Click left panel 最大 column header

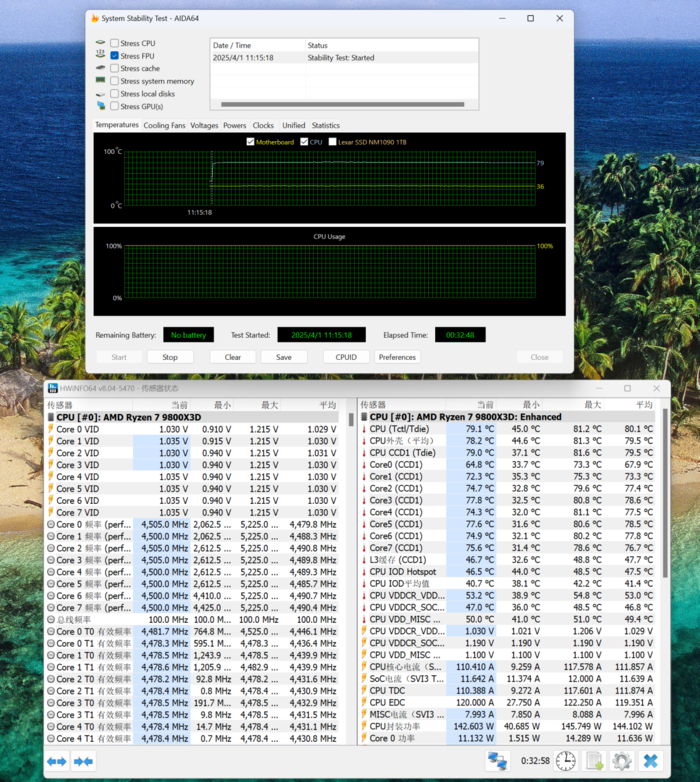[x=258, y=405]
